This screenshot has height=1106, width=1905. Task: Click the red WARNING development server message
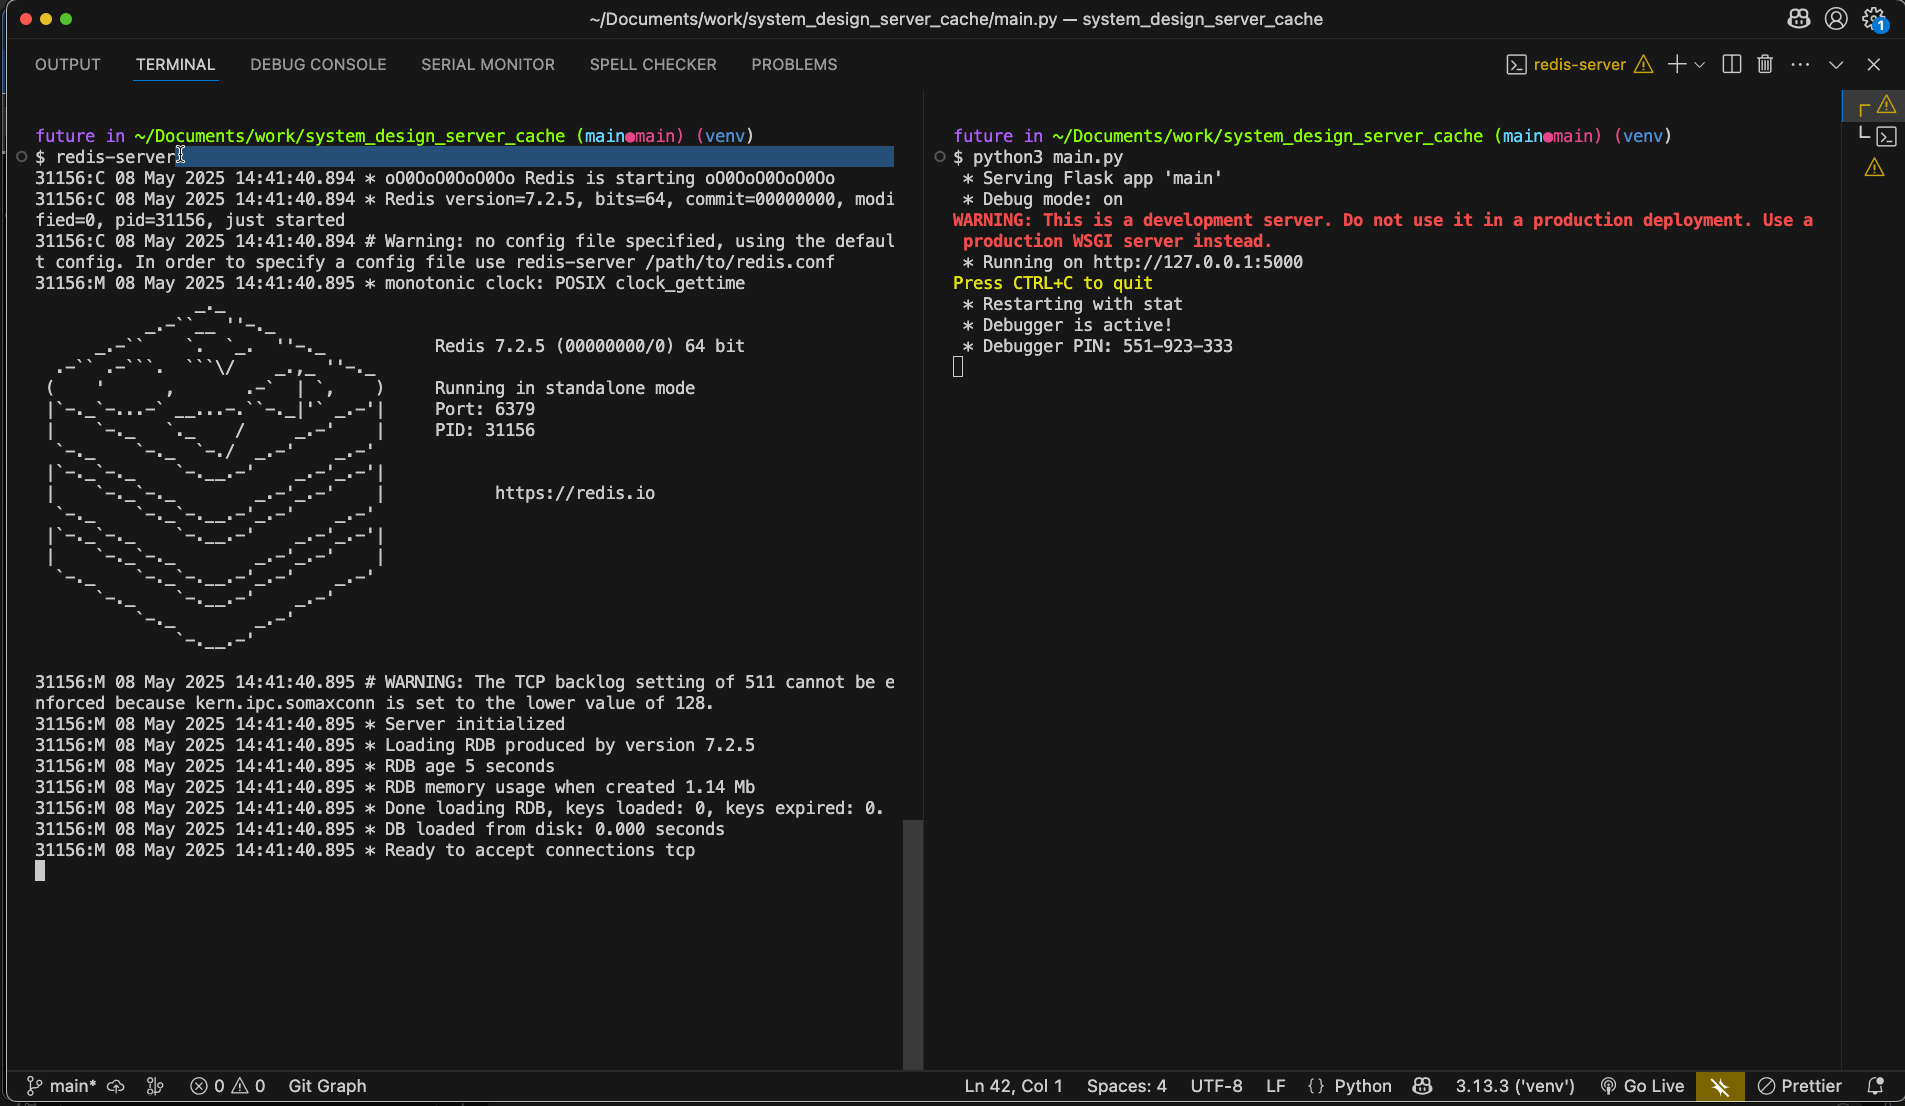[x=1383, y=230]
